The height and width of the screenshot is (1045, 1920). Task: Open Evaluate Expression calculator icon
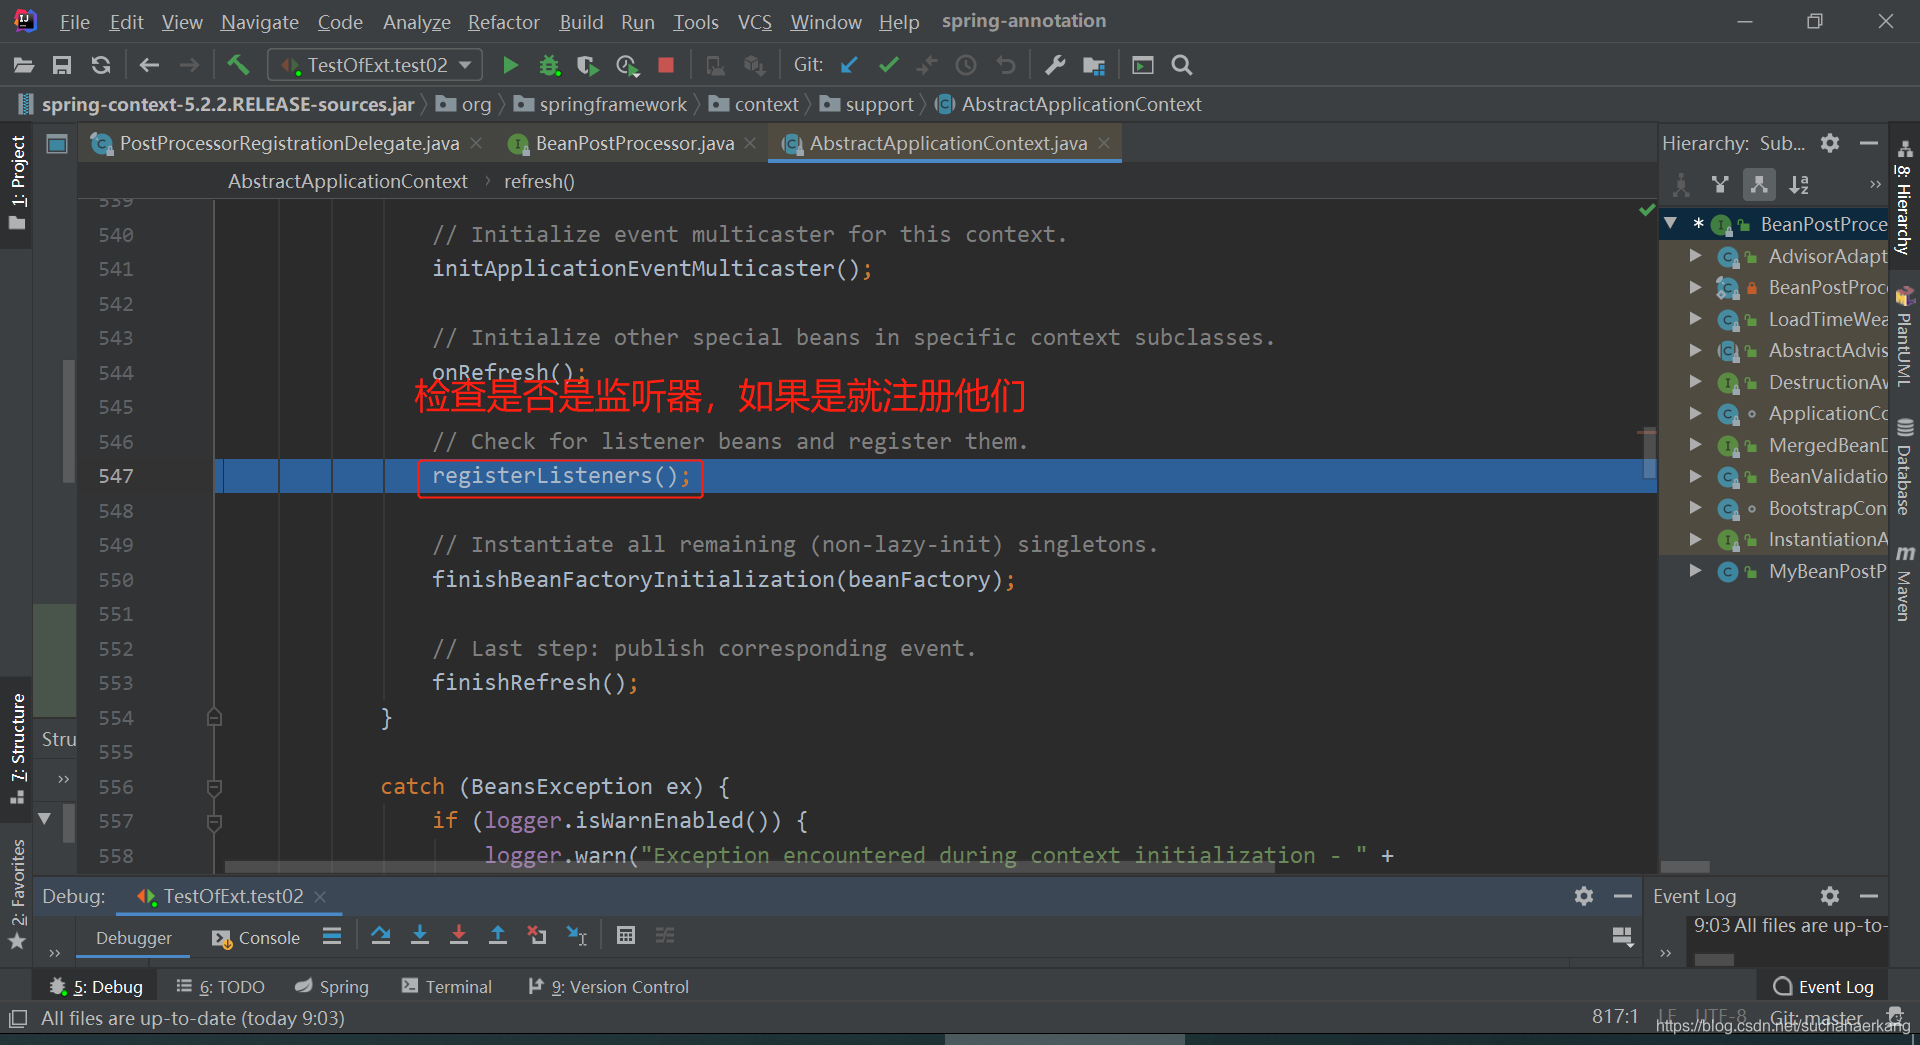[x=626, y=936]
